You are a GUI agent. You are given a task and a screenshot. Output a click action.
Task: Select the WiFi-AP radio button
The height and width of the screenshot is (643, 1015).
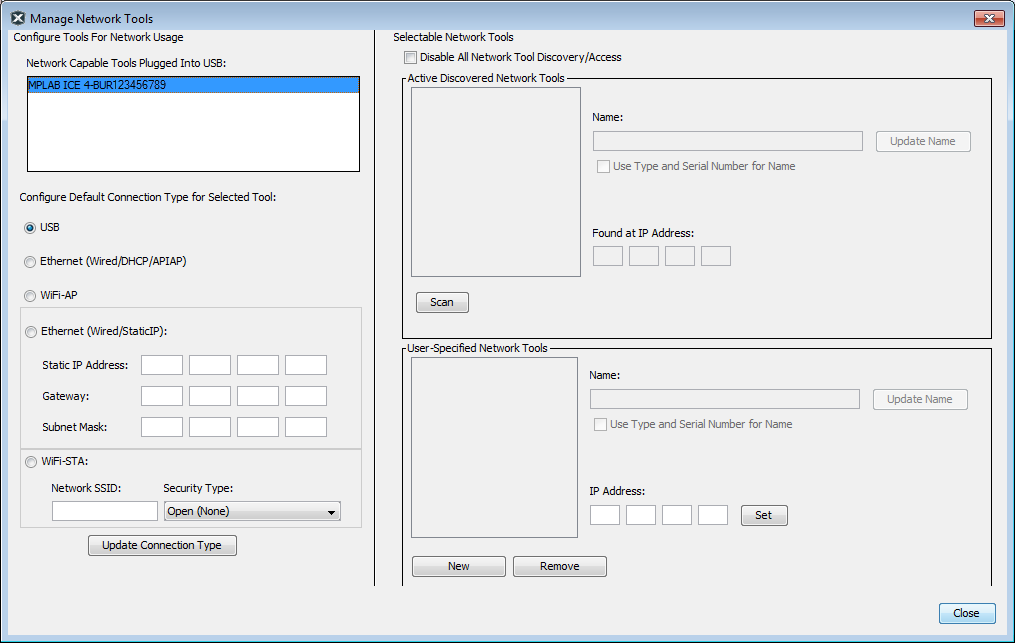coord(30,296)
